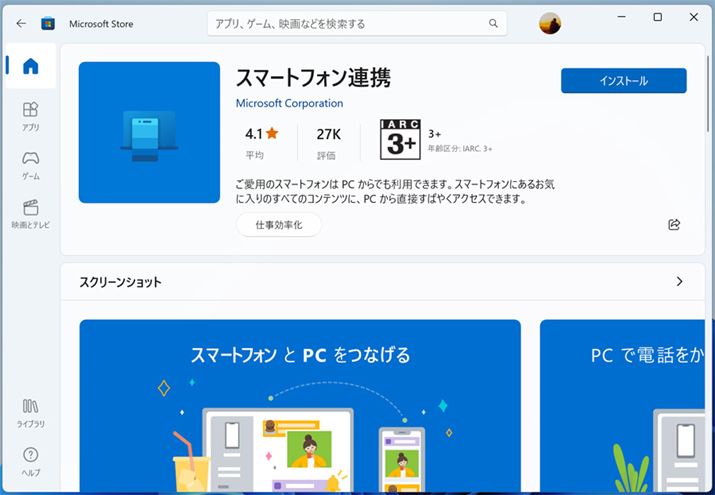This screenshot has width=715, height=495.
Task: Click the app description text
Action: [x=395, y=191]
